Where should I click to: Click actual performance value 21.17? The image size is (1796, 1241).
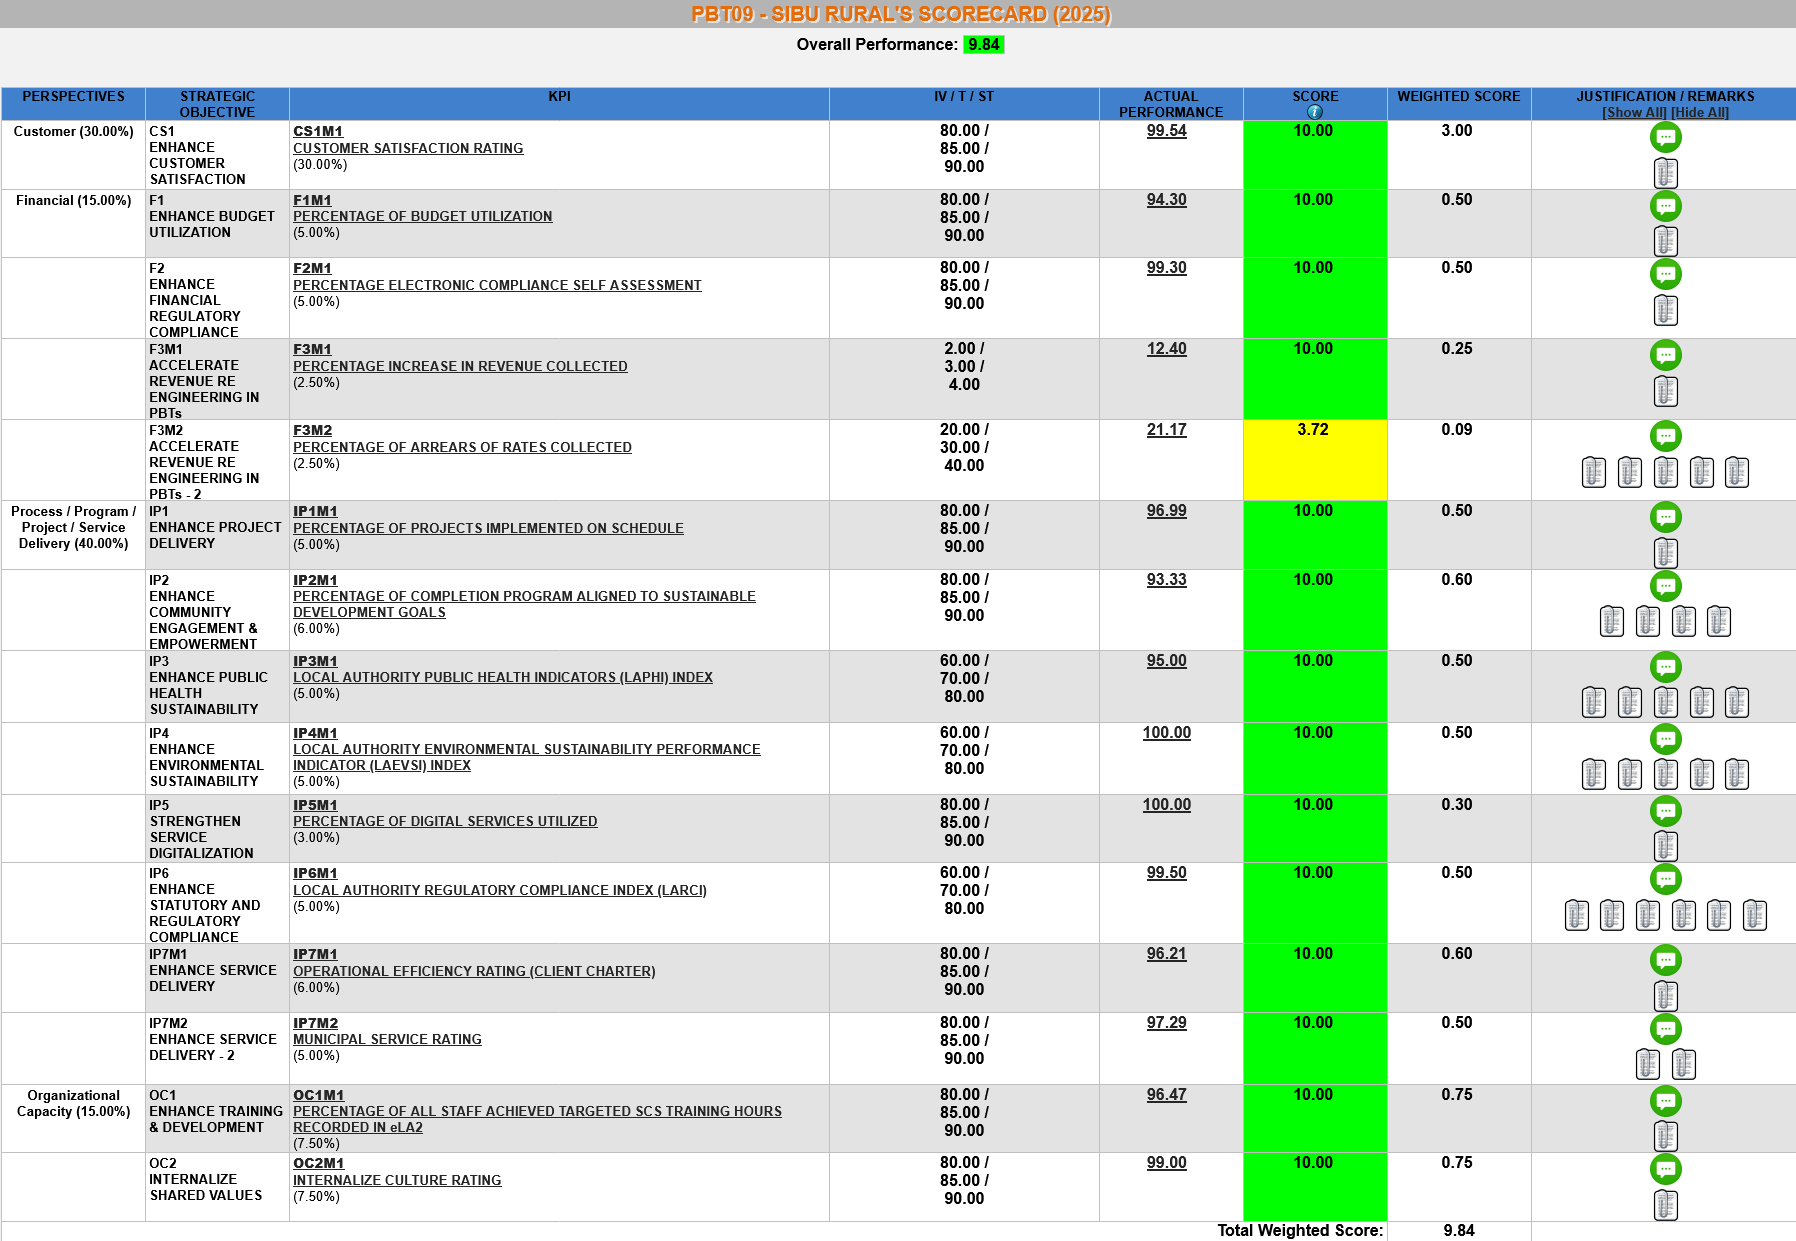coord(1166,430)
